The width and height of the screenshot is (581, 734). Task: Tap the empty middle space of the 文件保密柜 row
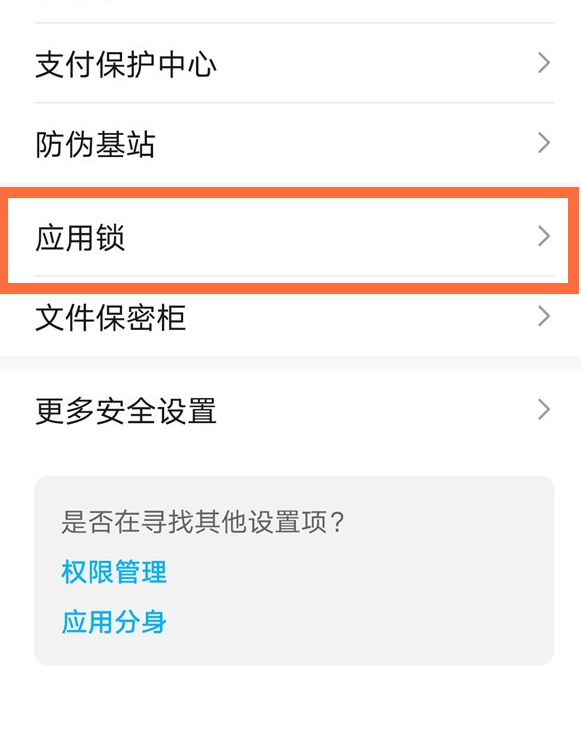pos(360,317)
